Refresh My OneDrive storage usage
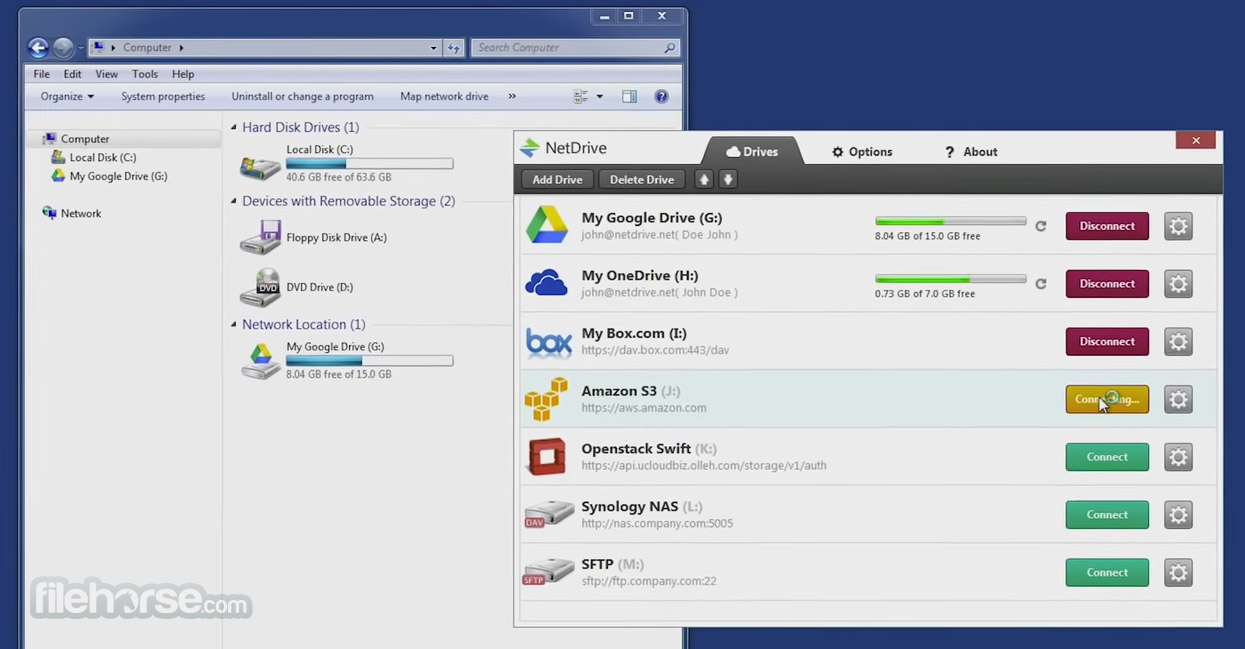Viewport: 1245px width, 649px height. click(x=1041, y=284)
